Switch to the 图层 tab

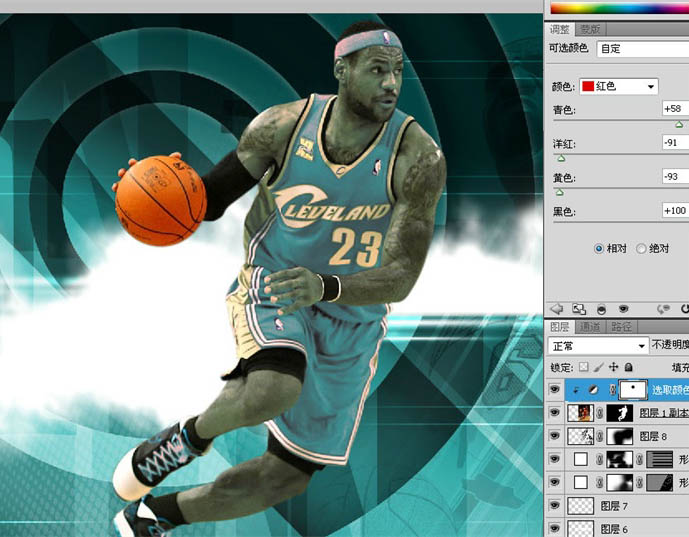559,327
